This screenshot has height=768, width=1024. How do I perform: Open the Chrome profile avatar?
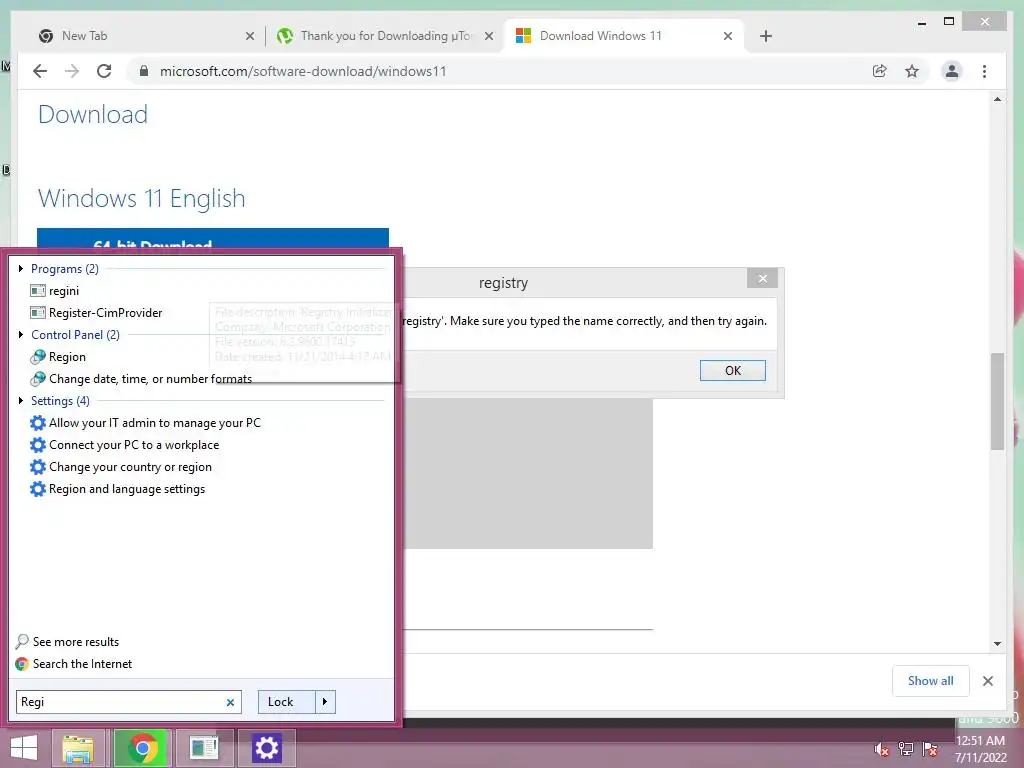tap(952, 71)
